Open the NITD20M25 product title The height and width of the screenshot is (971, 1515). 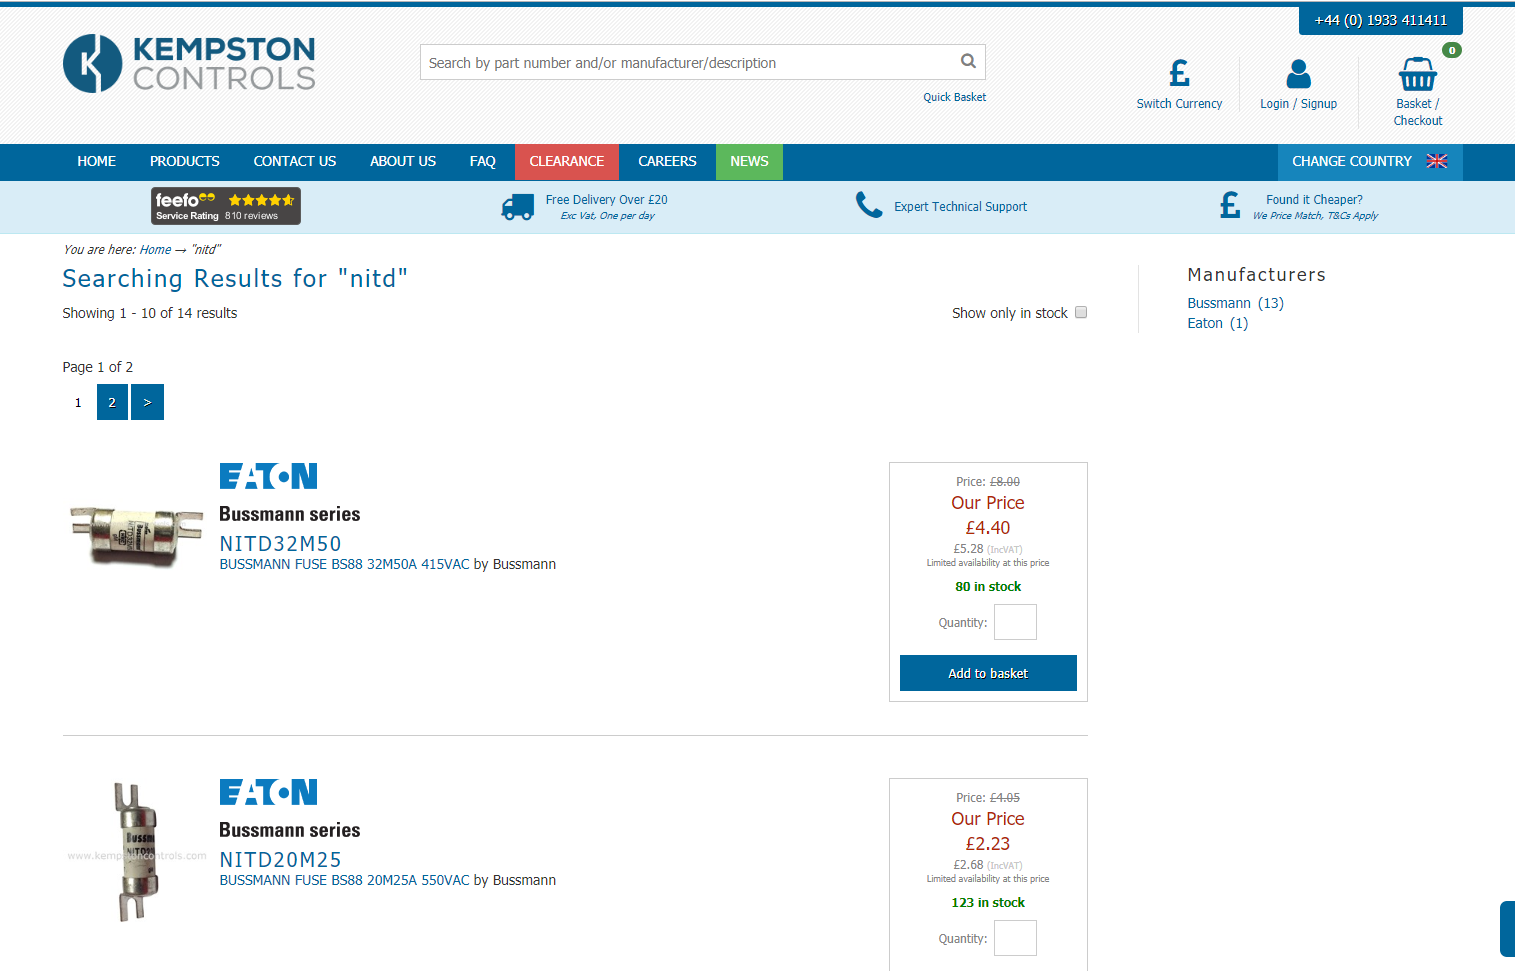(280, 860)
